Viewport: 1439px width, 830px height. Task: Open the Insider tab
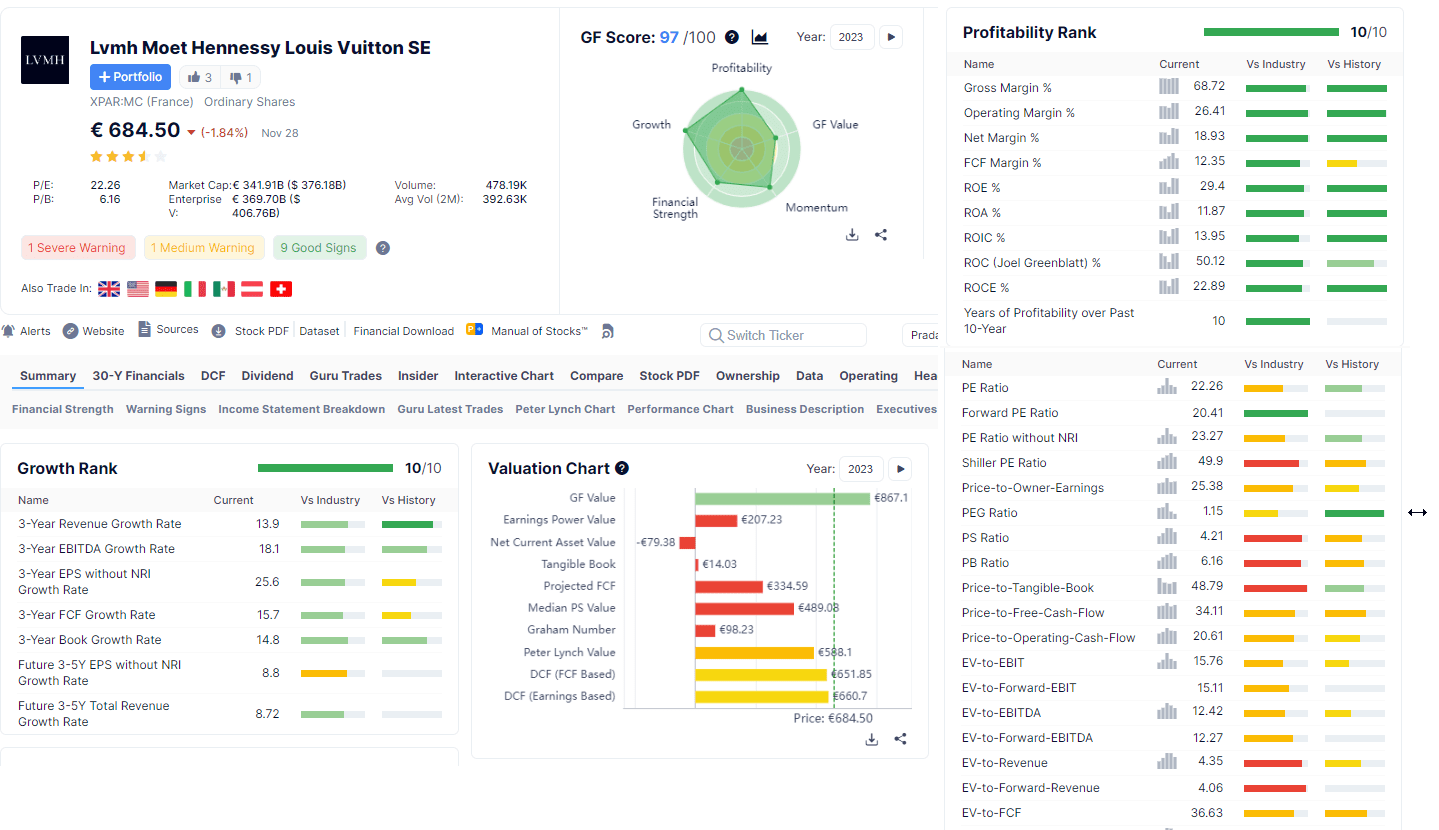click(418, 376)
